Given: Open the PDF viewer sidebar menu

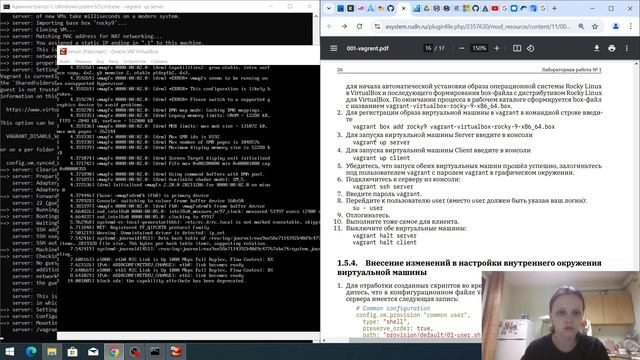Looking at the screenshot, I should coord(333,48).
